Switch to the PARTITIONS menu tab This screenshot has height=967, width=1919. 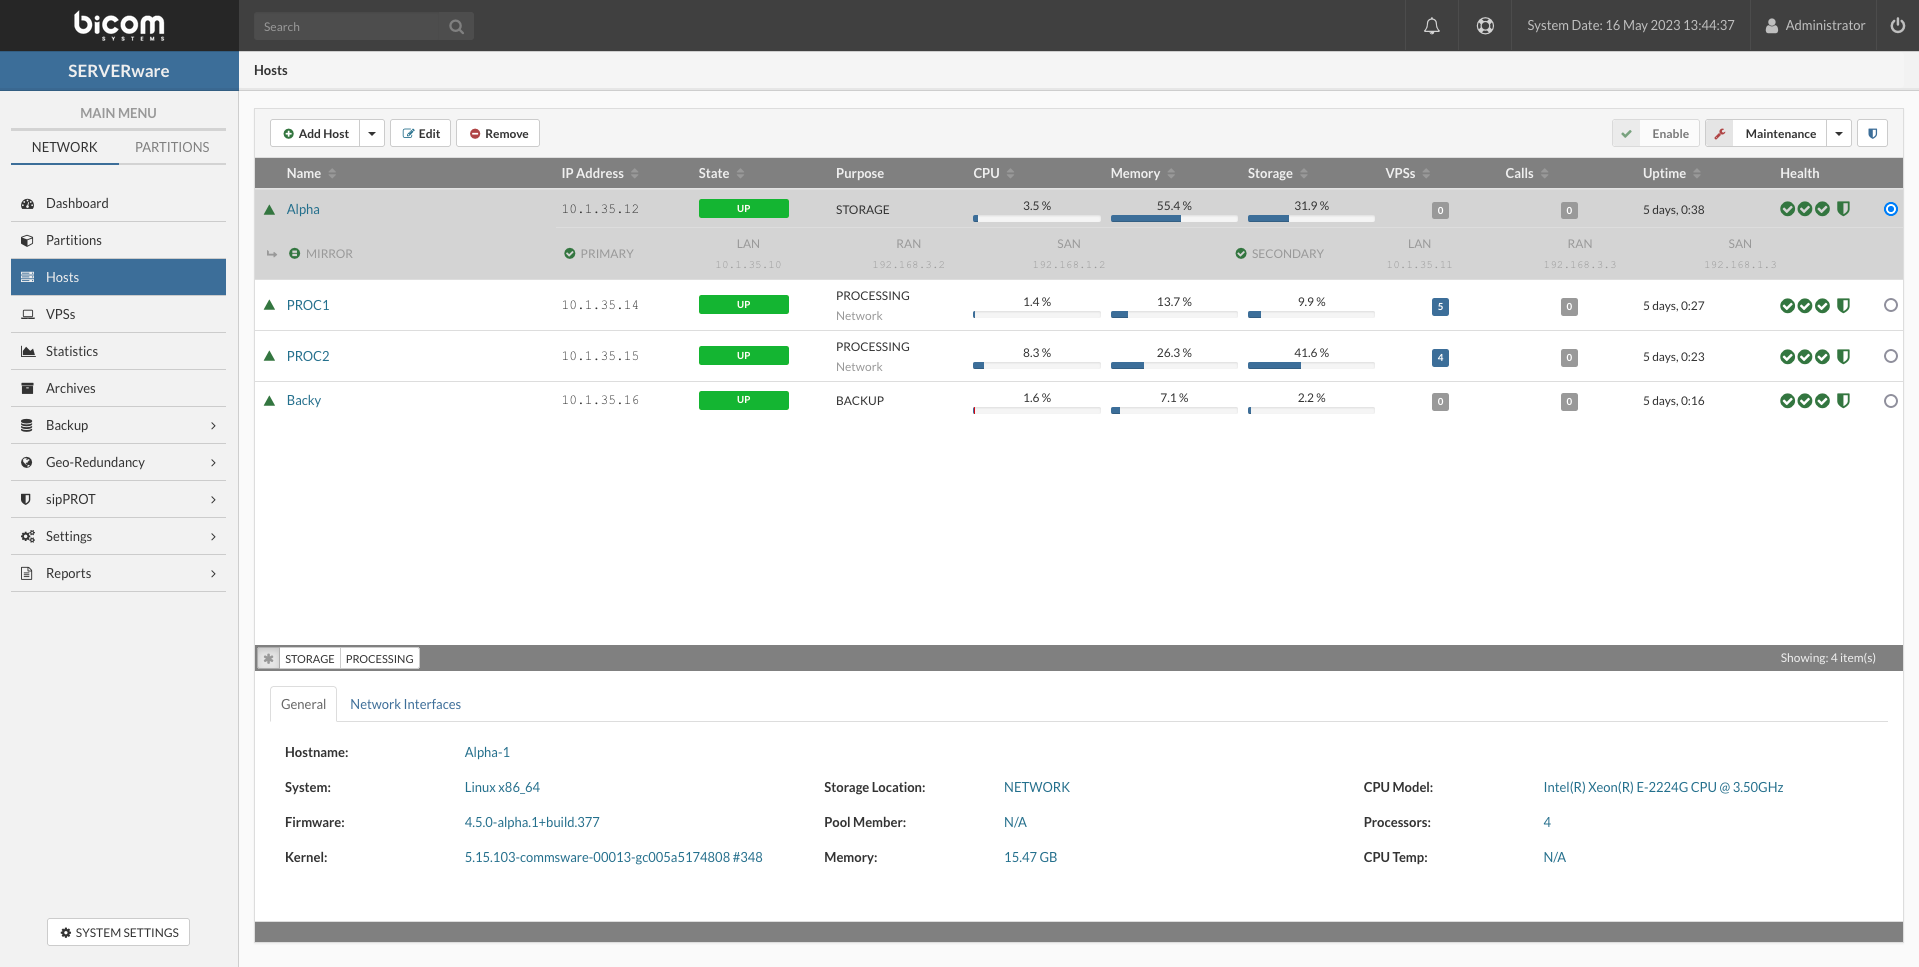172,147
